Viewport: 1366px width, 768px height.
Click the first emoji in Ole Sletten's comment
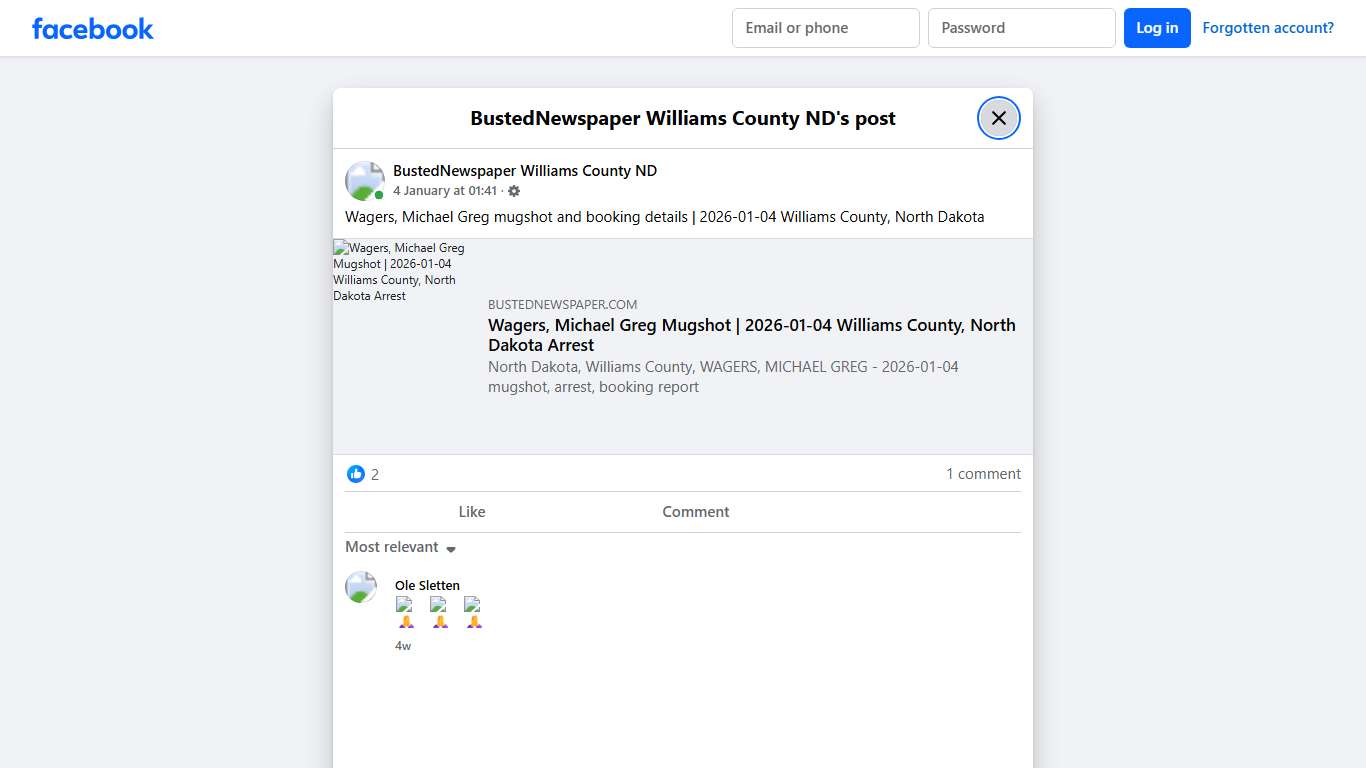click(405, 612)
